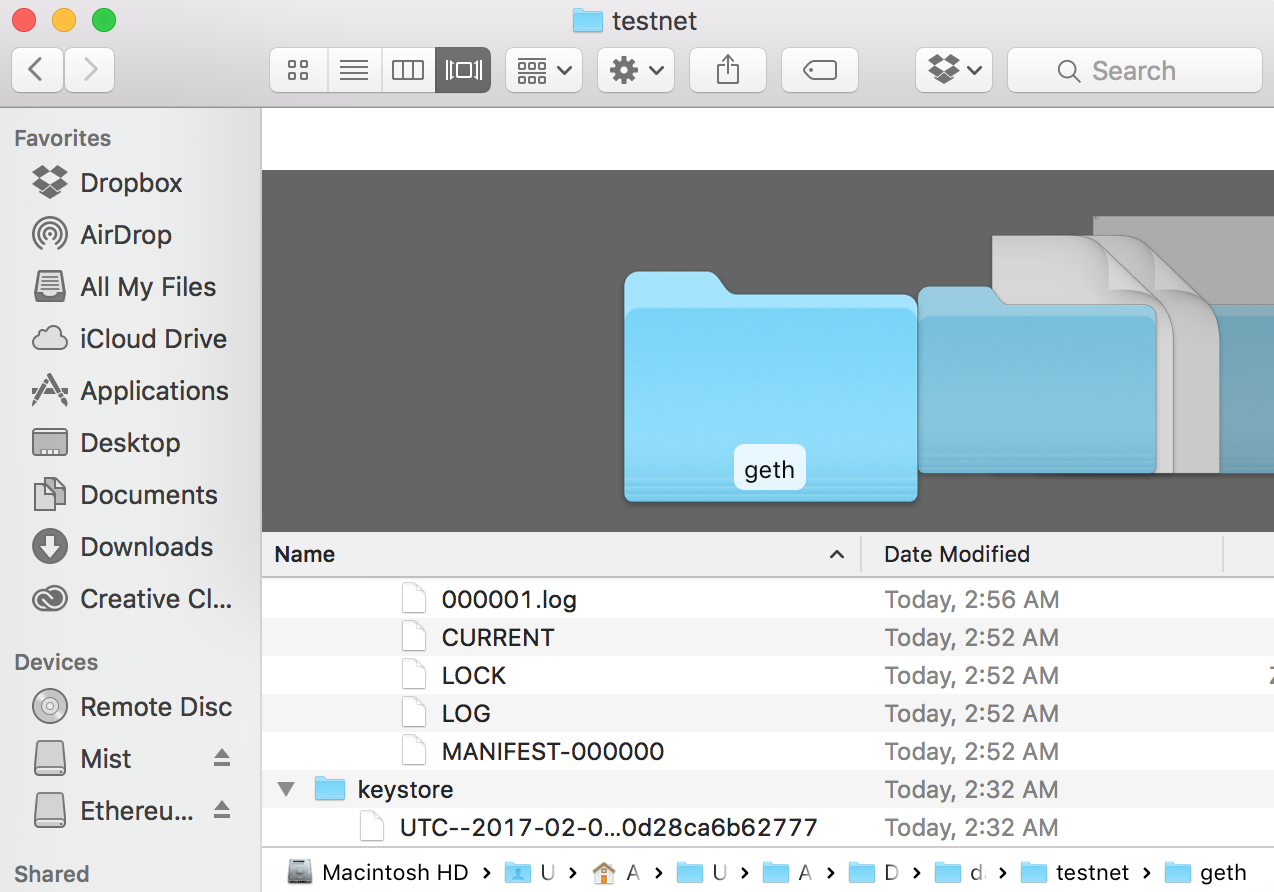
Task: Click the Share toolbar button
Action: click(x=728, y=70)
